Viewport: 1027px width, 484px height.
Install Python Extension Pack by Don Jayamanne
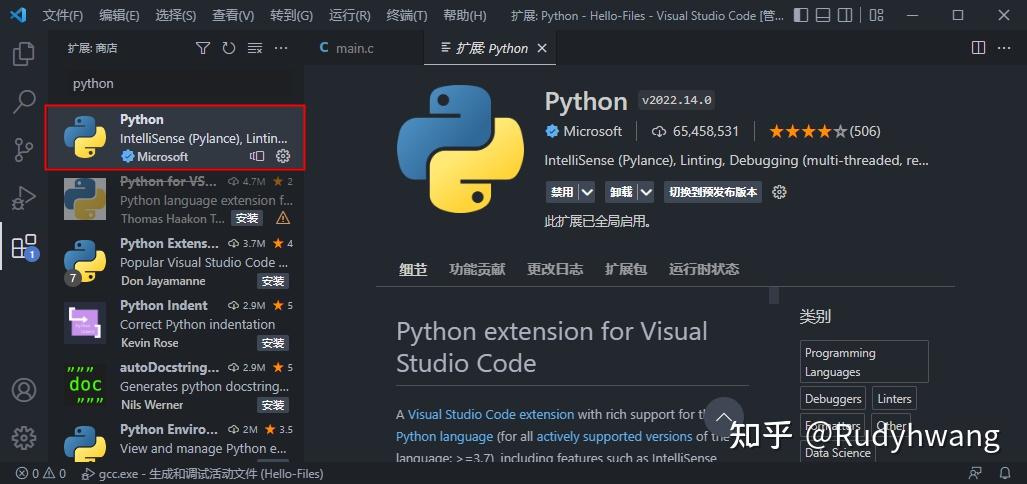tap(273, 281)
